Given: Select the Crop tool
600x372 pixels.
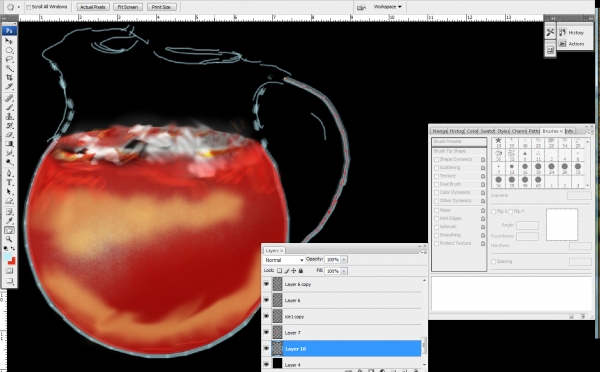Looking at the screenshot, I should (9, 78).
